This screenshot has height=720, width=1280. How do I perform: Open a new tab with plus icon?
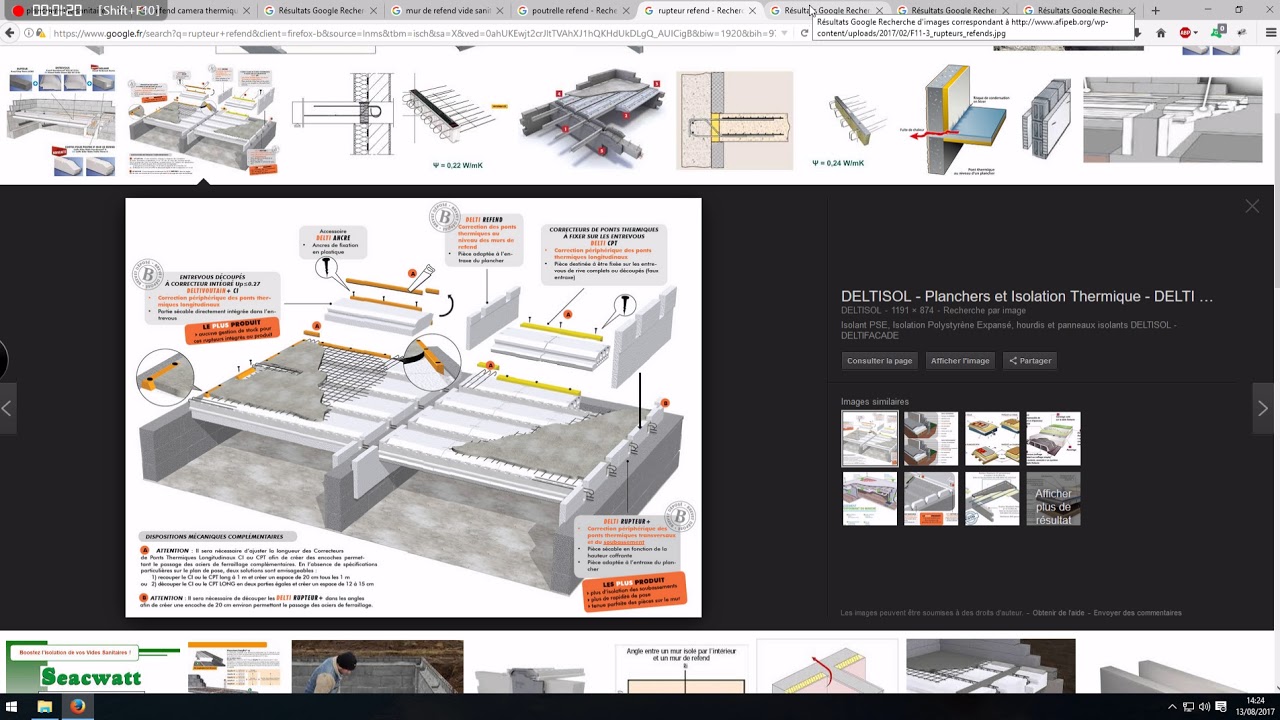(1155, 10)
